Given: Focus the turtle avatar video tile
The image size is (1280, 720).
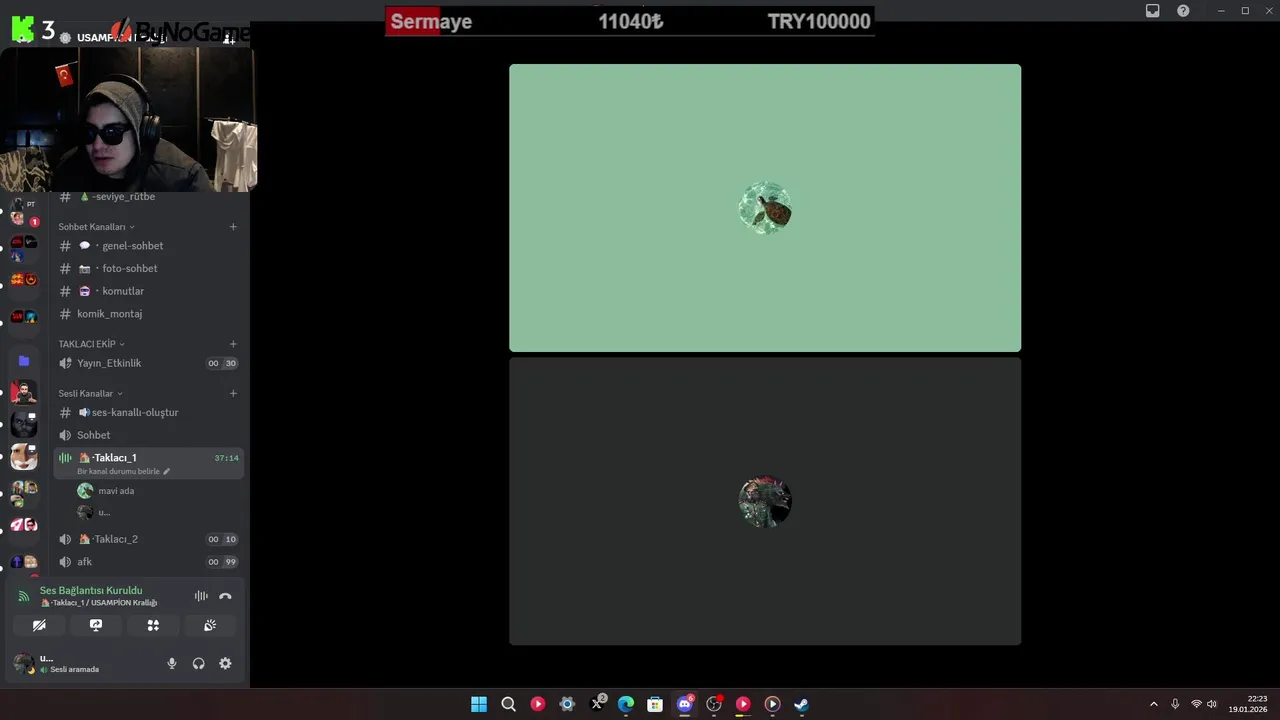Looking at the screenshot, I should click(x=765, y=208).
